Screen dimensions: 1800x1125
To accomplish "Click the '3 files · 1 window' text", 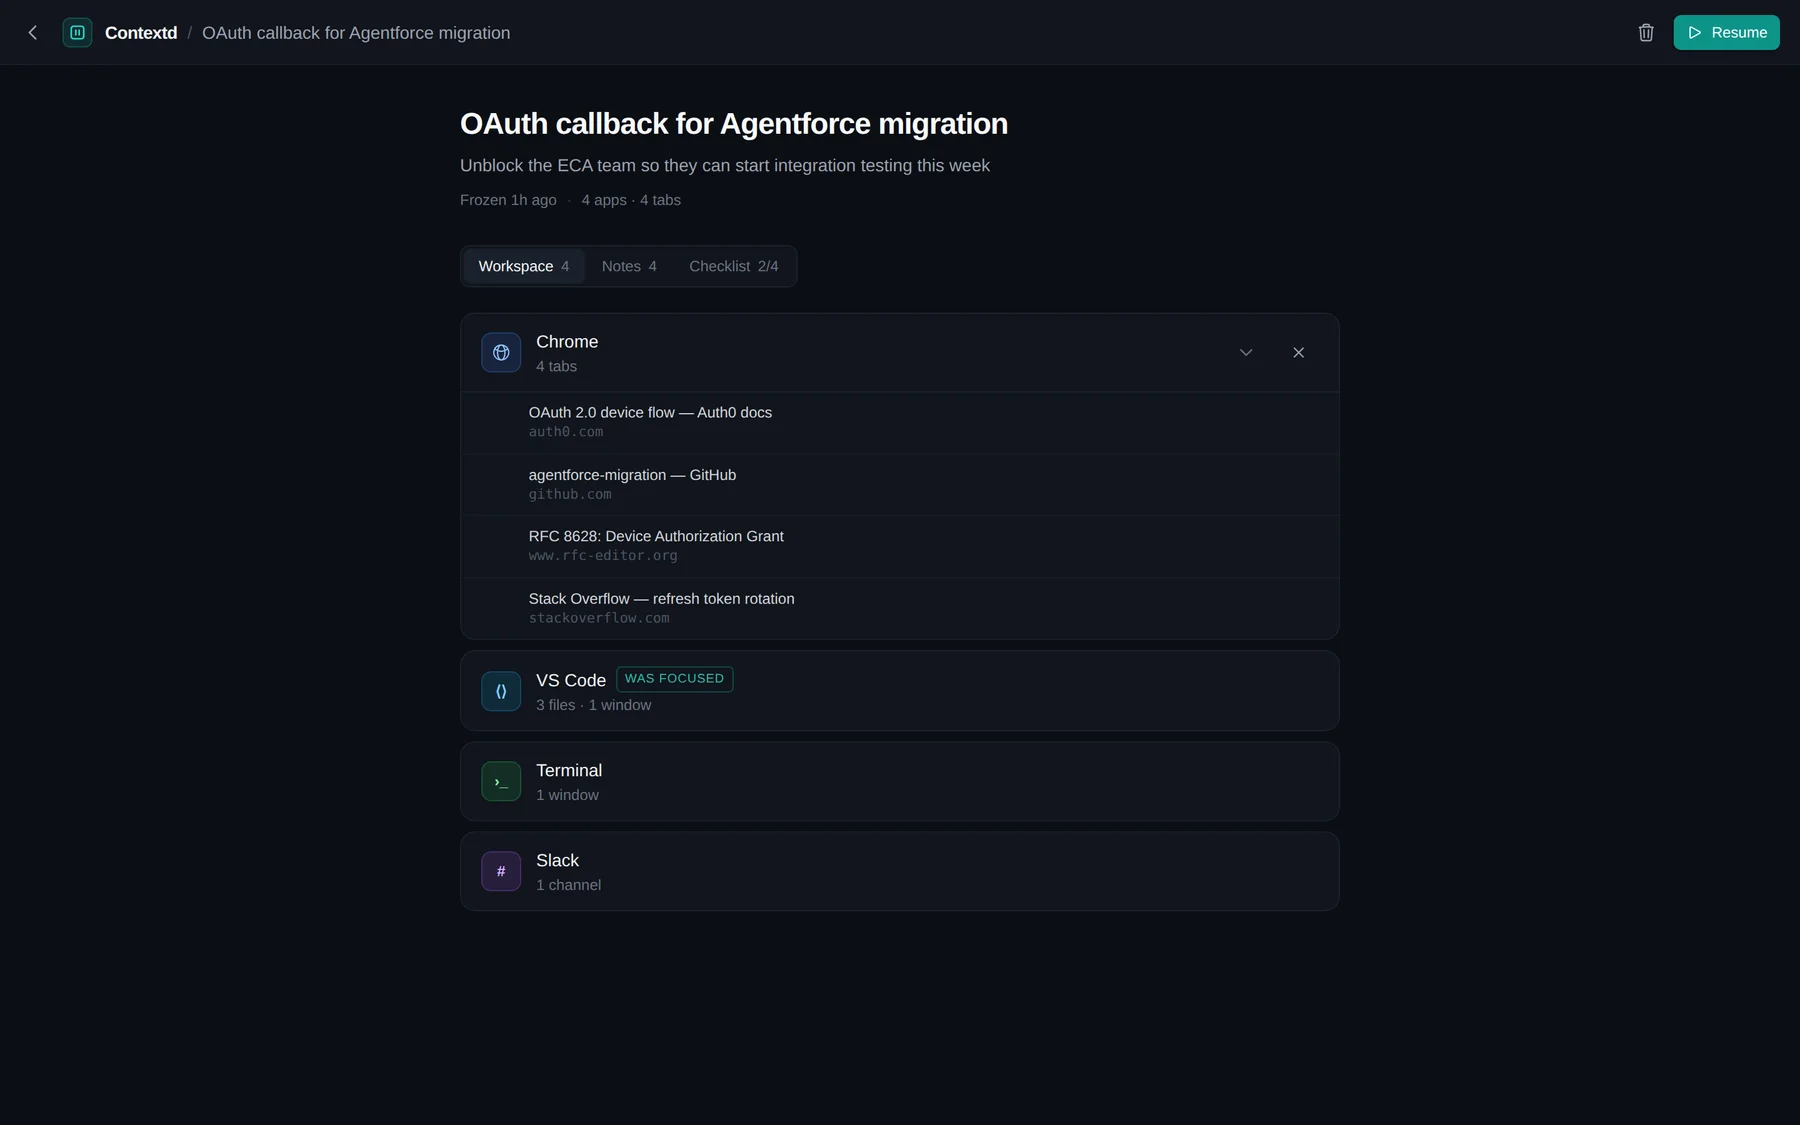I will click(594, 705).
